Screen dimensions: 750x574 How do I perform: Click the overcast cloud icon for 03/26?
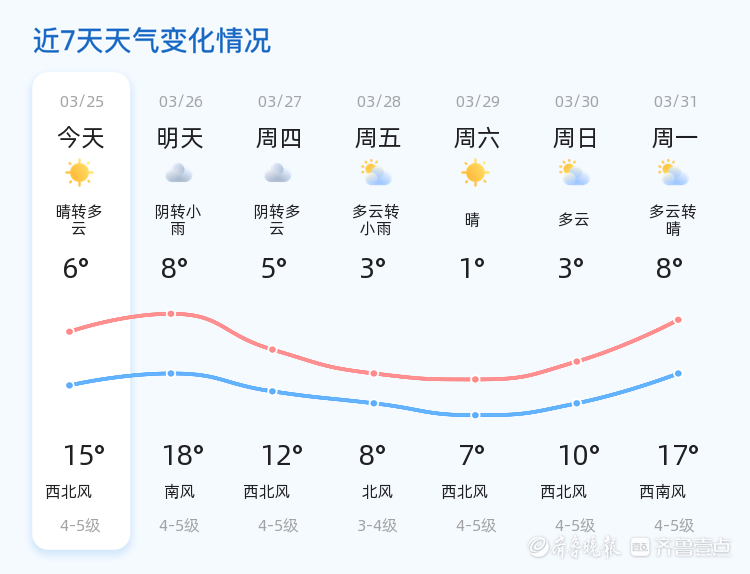[179, 173]
